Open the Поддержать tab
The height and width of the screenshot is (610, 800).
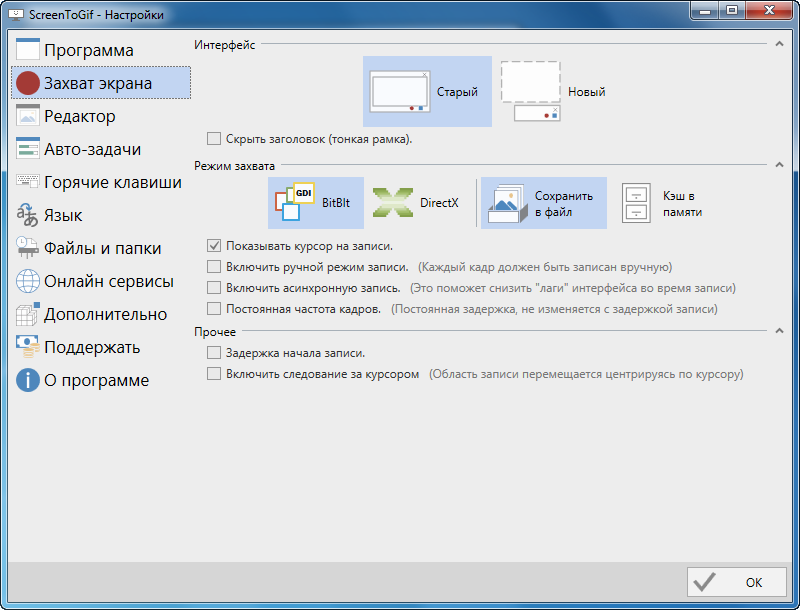(x=101, y=346)
